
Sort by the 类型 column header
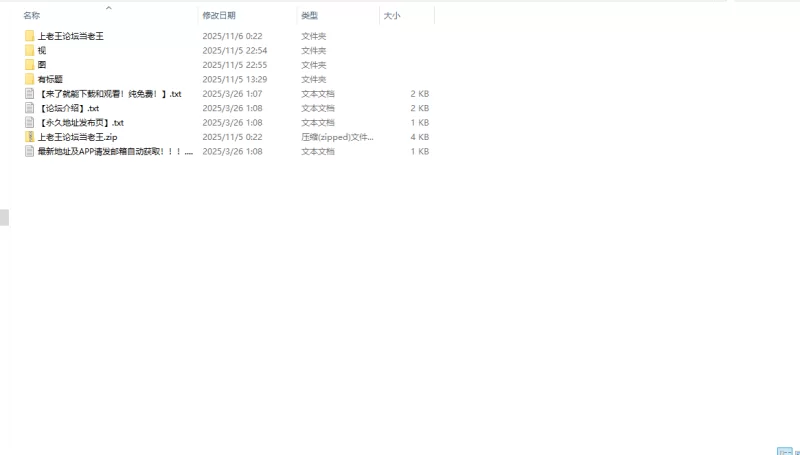pos(309,15)
